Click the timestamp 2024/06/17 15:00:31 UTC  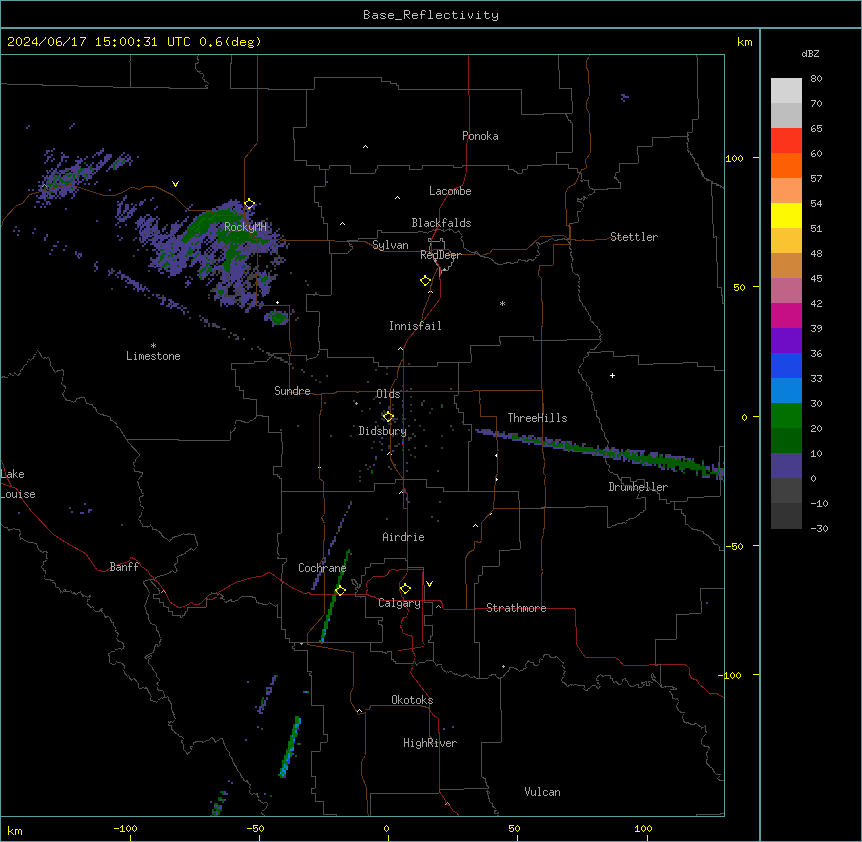coord(99,42)
